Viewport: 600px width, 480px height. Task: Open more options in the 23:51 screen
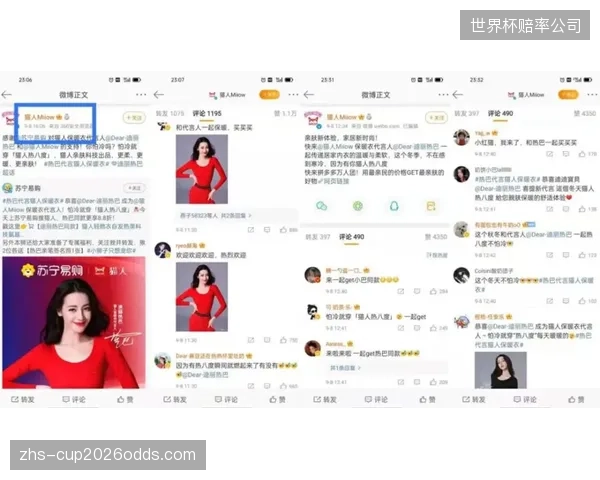click(x=443, y=95)
